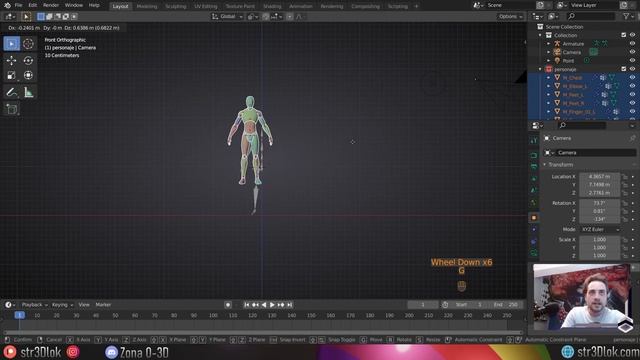This screenshot has width=640, height=360.
Task: Uncheck the Collection exclude checkbox
Action: tap(624, 35)
